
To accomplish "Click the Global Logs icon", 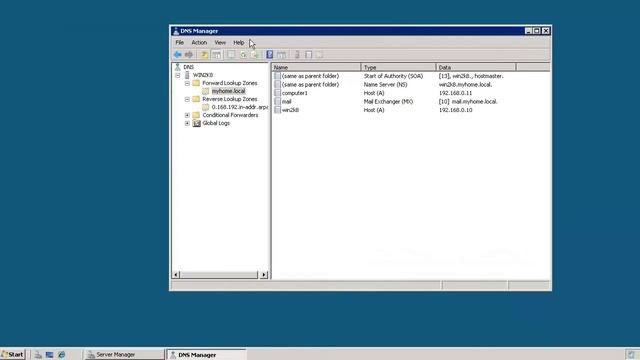I will (x=196, y=123).
